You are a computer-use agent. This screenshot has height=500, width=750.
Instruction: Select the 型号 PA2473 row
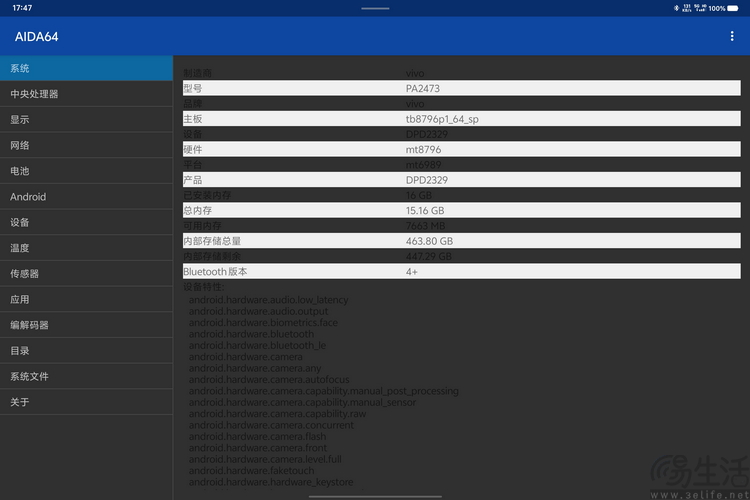(462, 88)
